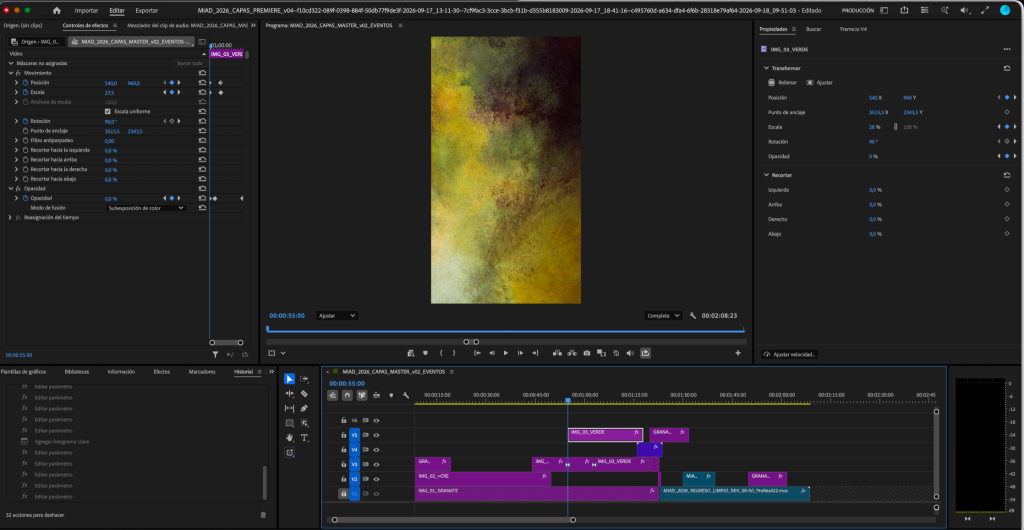
Task: Open the Exportar workspace tab
Action: (x=146, y=10)
